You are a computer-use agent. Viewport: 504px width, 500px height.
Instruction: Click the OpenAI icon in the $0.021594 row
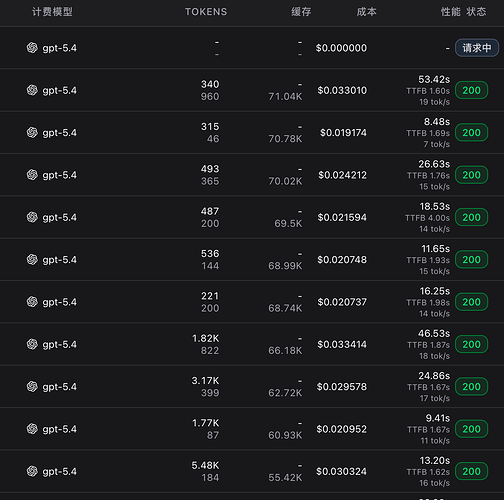pyautogui.click(x=32, y=217)
